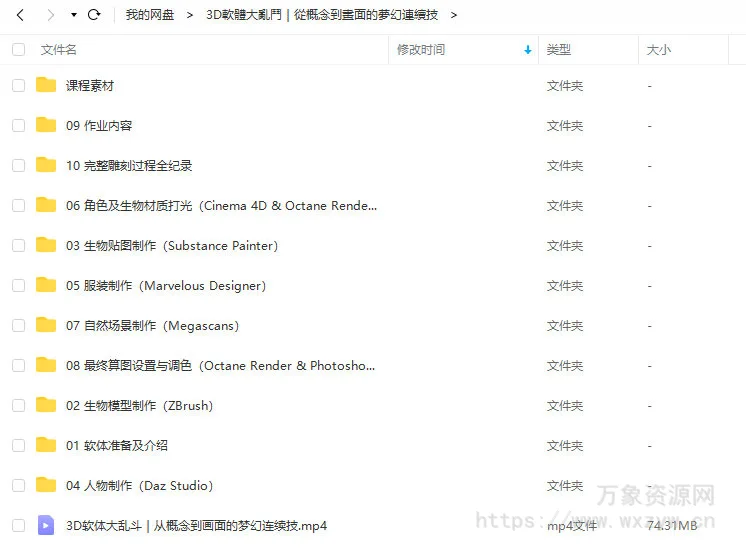Select checkbox beside 05 服装制作 folder
The height and width of the screenshot is (555, 746).
click(x=18, y=285)
